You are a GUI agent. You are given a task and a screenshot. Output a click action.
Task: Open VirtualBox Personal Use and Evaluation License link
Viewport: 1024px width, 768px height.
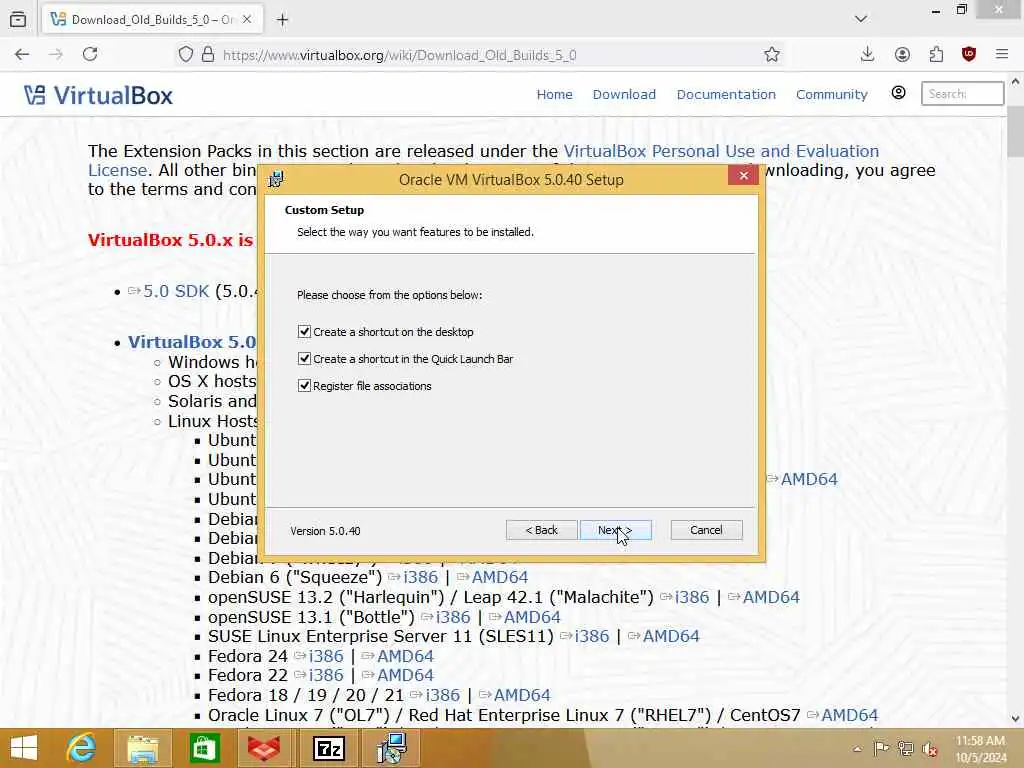(x=721, y=151)
